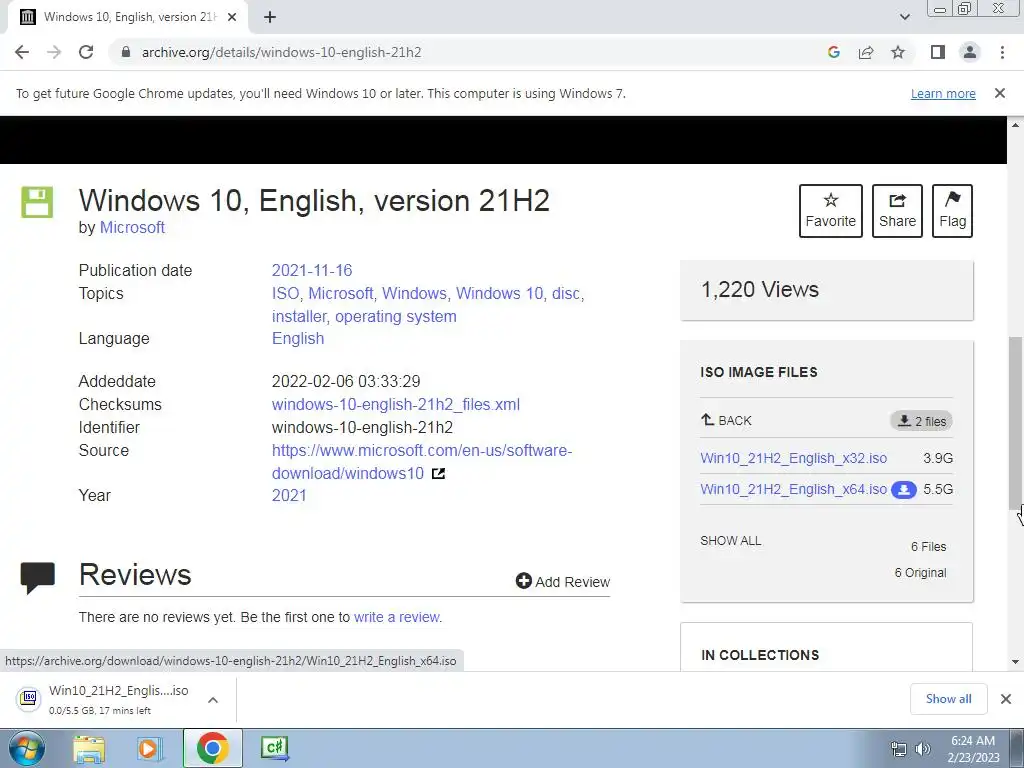Click the scrollbar up arrow

click(x=1016, y=124)
